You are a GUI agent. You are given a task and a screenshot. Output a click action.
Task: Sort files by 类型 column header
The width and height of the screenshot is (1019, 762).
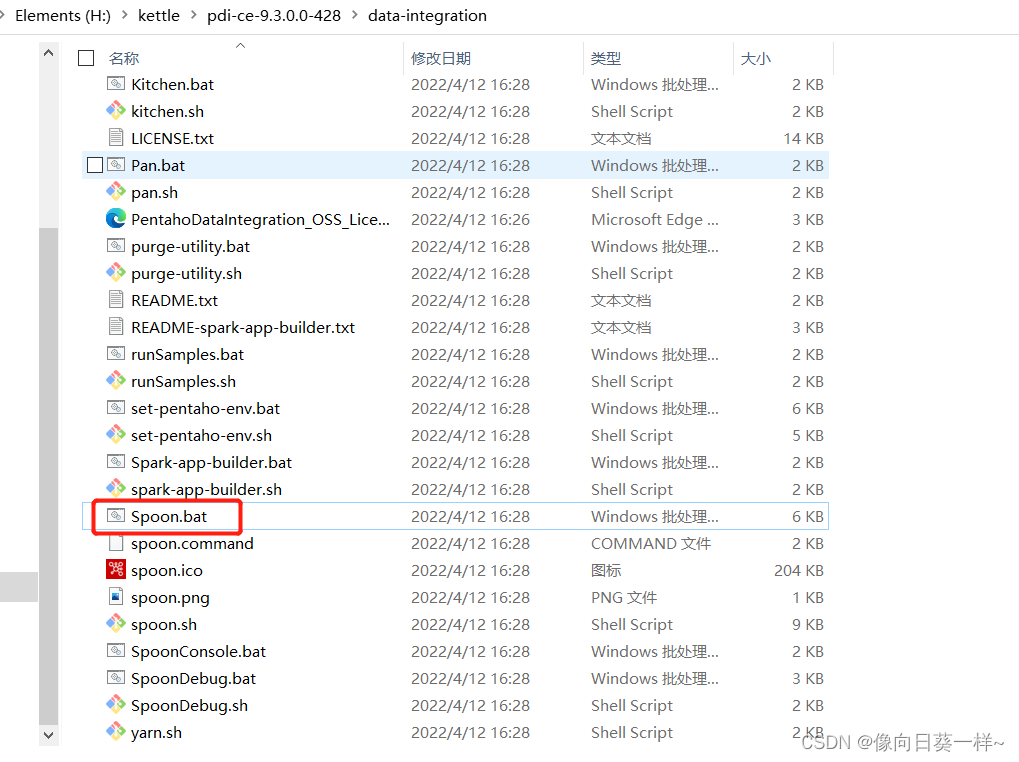(x=606, y=58)
